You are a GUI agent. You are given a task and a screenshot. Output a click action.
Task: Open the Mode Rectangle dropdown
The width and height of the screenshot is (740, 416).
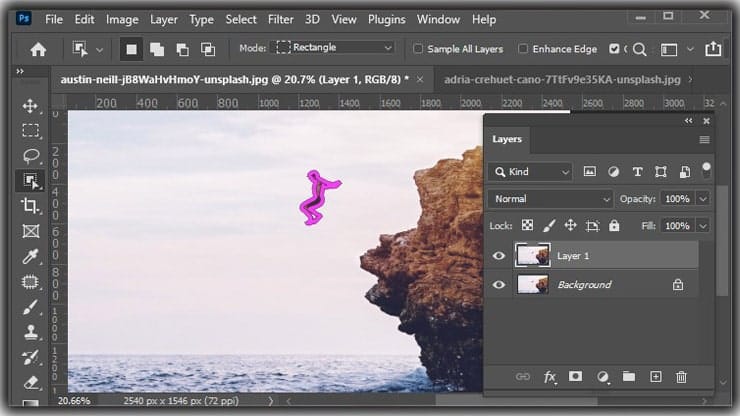[x=335, y=48]
